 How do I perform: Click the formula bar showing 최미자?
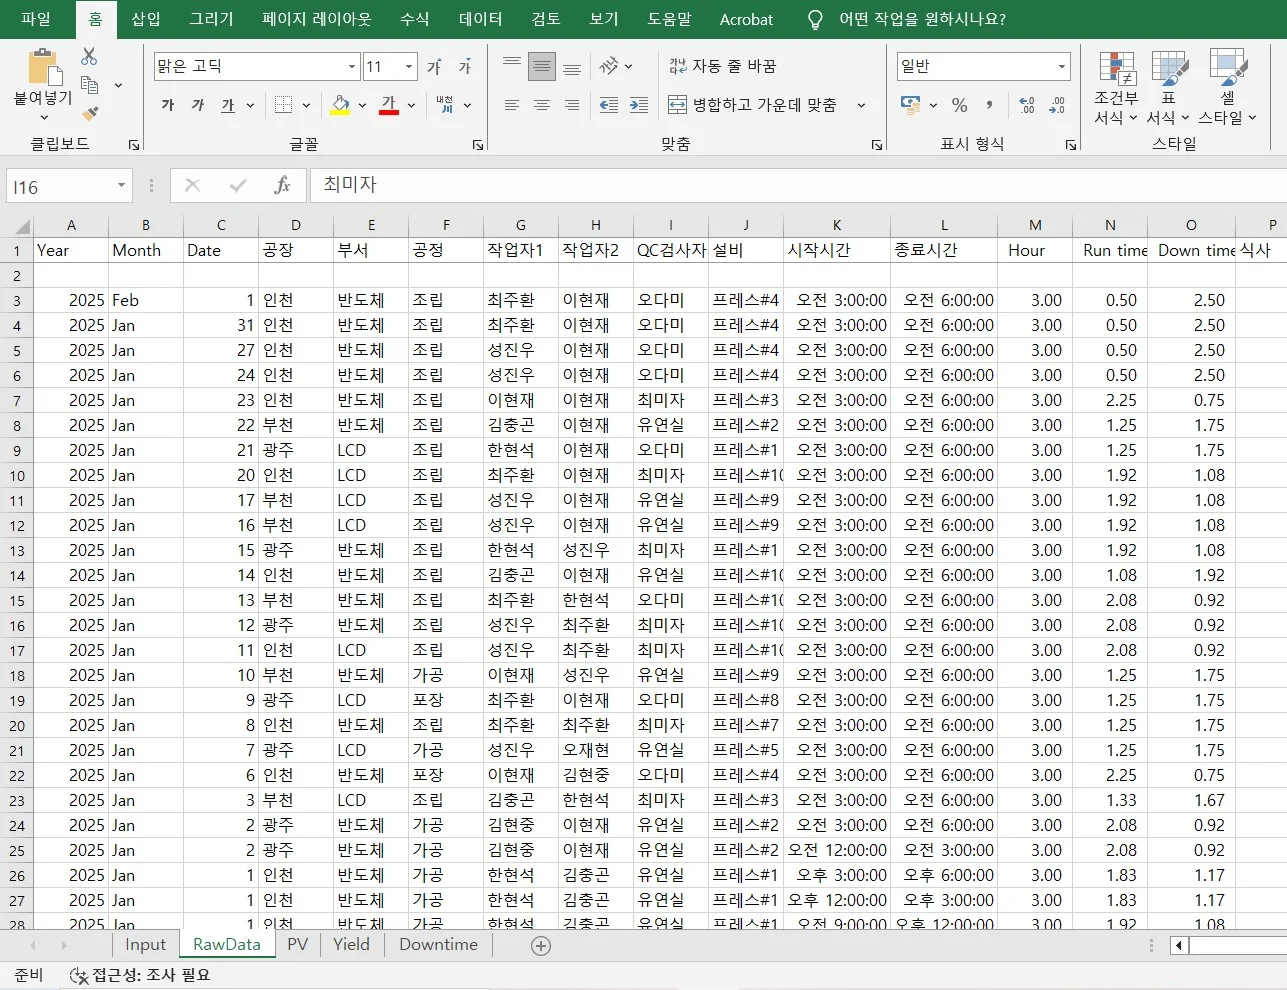coord(797,185)
